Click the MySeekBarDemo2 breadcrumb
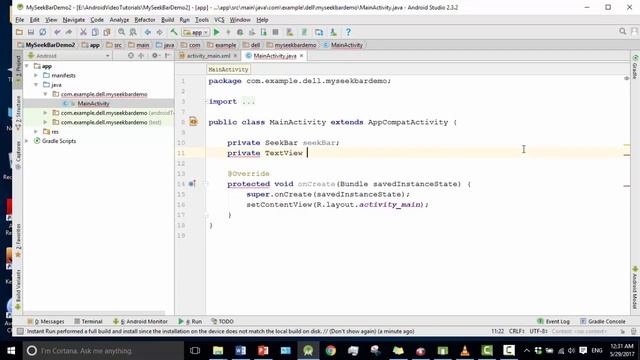 click(x=46, y=45)
